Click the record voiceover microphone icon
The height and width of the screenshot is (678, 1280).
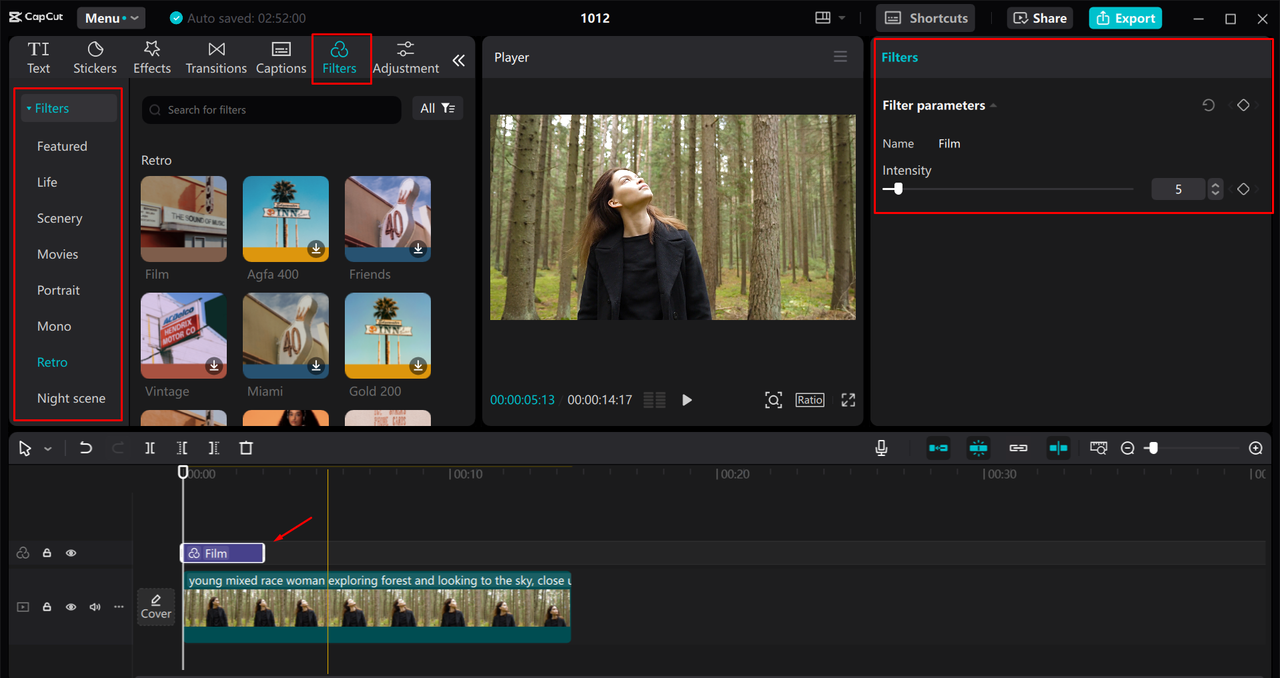(881, 448)
